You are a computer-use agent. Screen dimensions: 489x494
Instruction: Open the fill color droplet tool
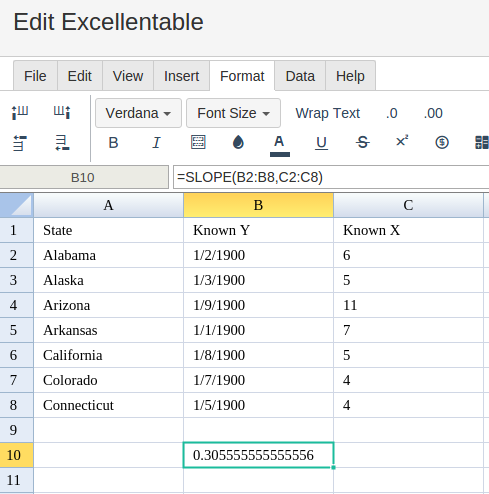coord(238,142)
